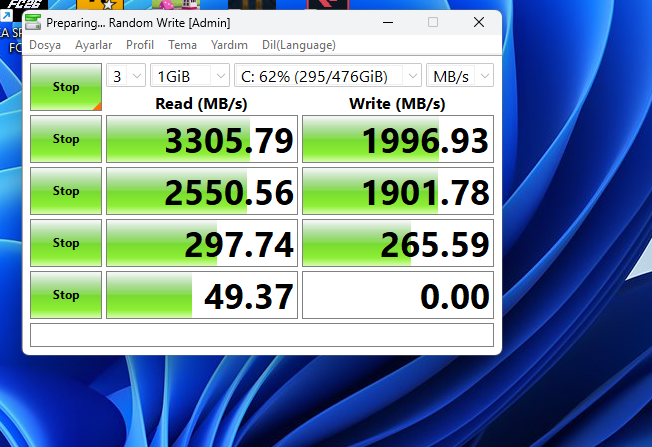This screenshot has height=447, width=652.
Task: Click the Preparing... Random Write title text
Action: [138, 23]
